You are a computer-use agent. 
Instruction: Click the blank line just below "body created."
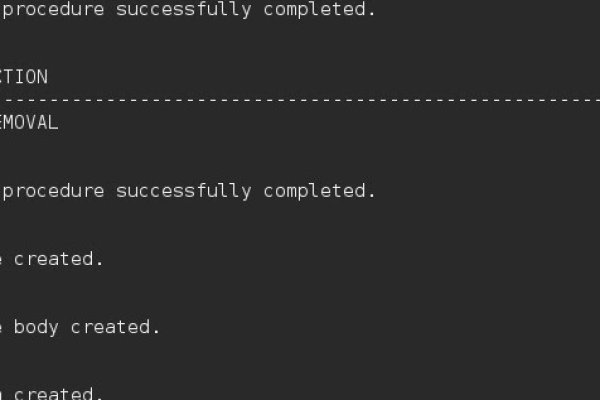[x=200, y=360]
